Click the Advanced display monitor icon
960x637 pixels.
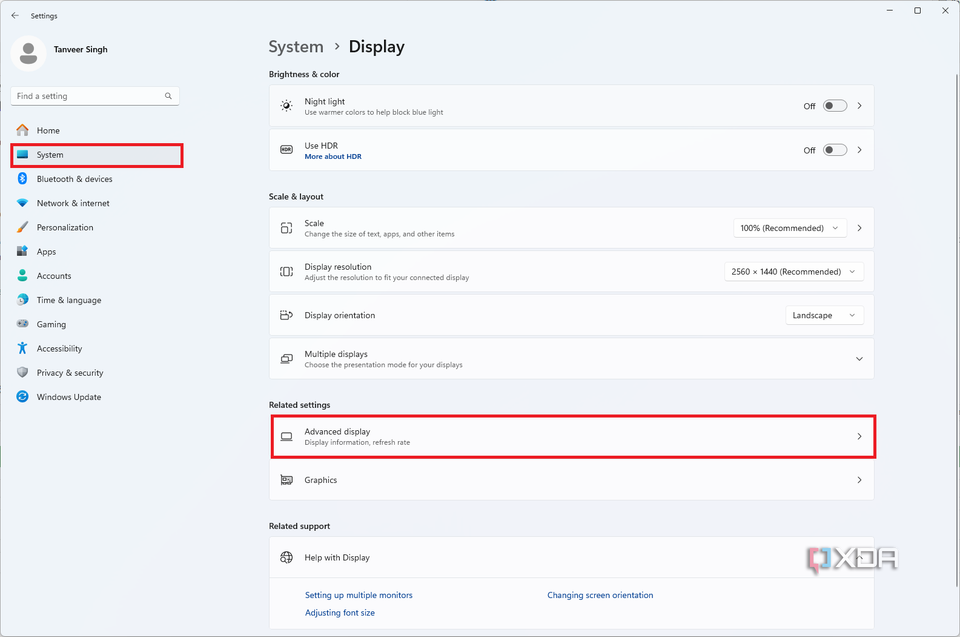287,436
